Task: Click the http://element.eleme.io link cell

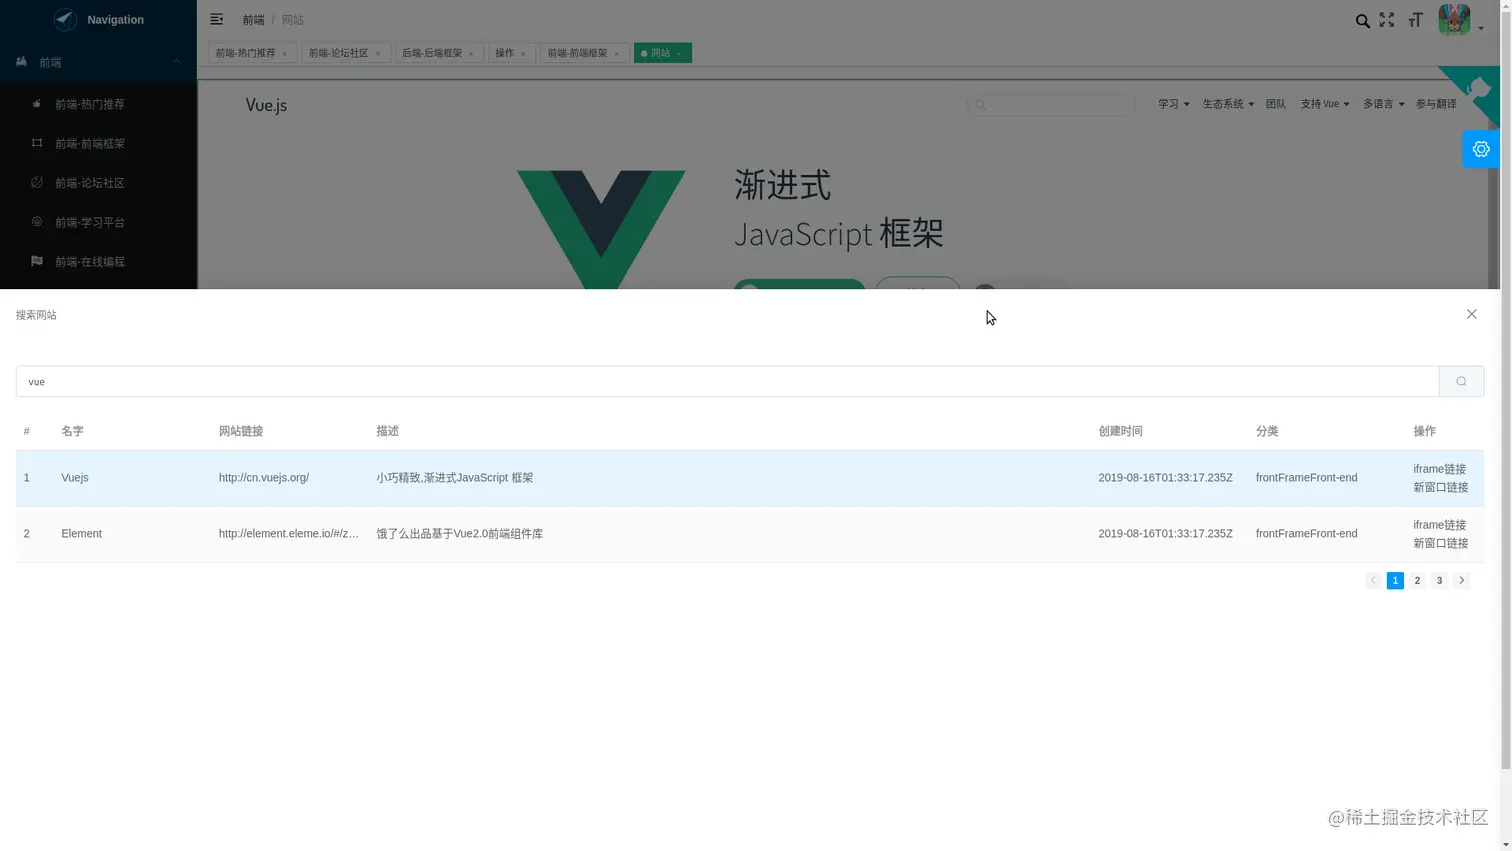Action: click(289, 534)
